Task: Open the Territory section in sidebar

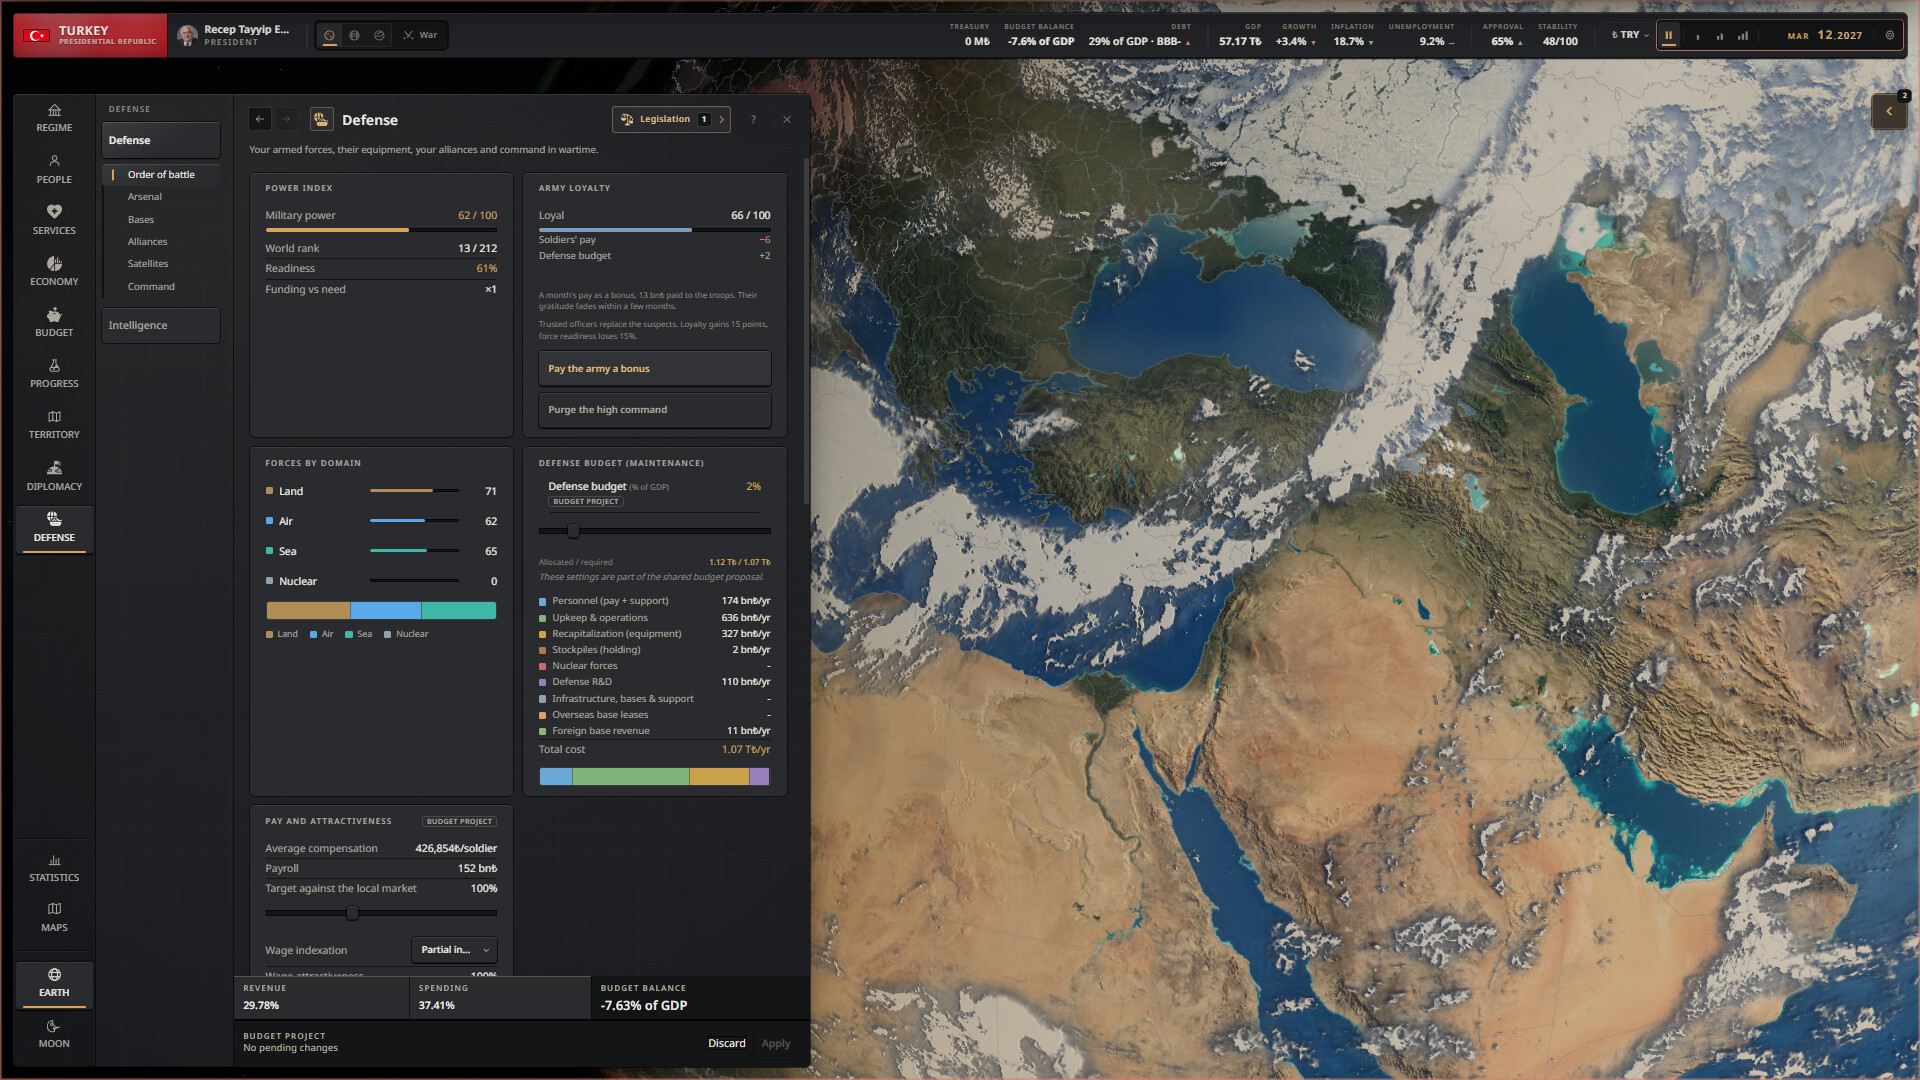Action: point(54,424)
